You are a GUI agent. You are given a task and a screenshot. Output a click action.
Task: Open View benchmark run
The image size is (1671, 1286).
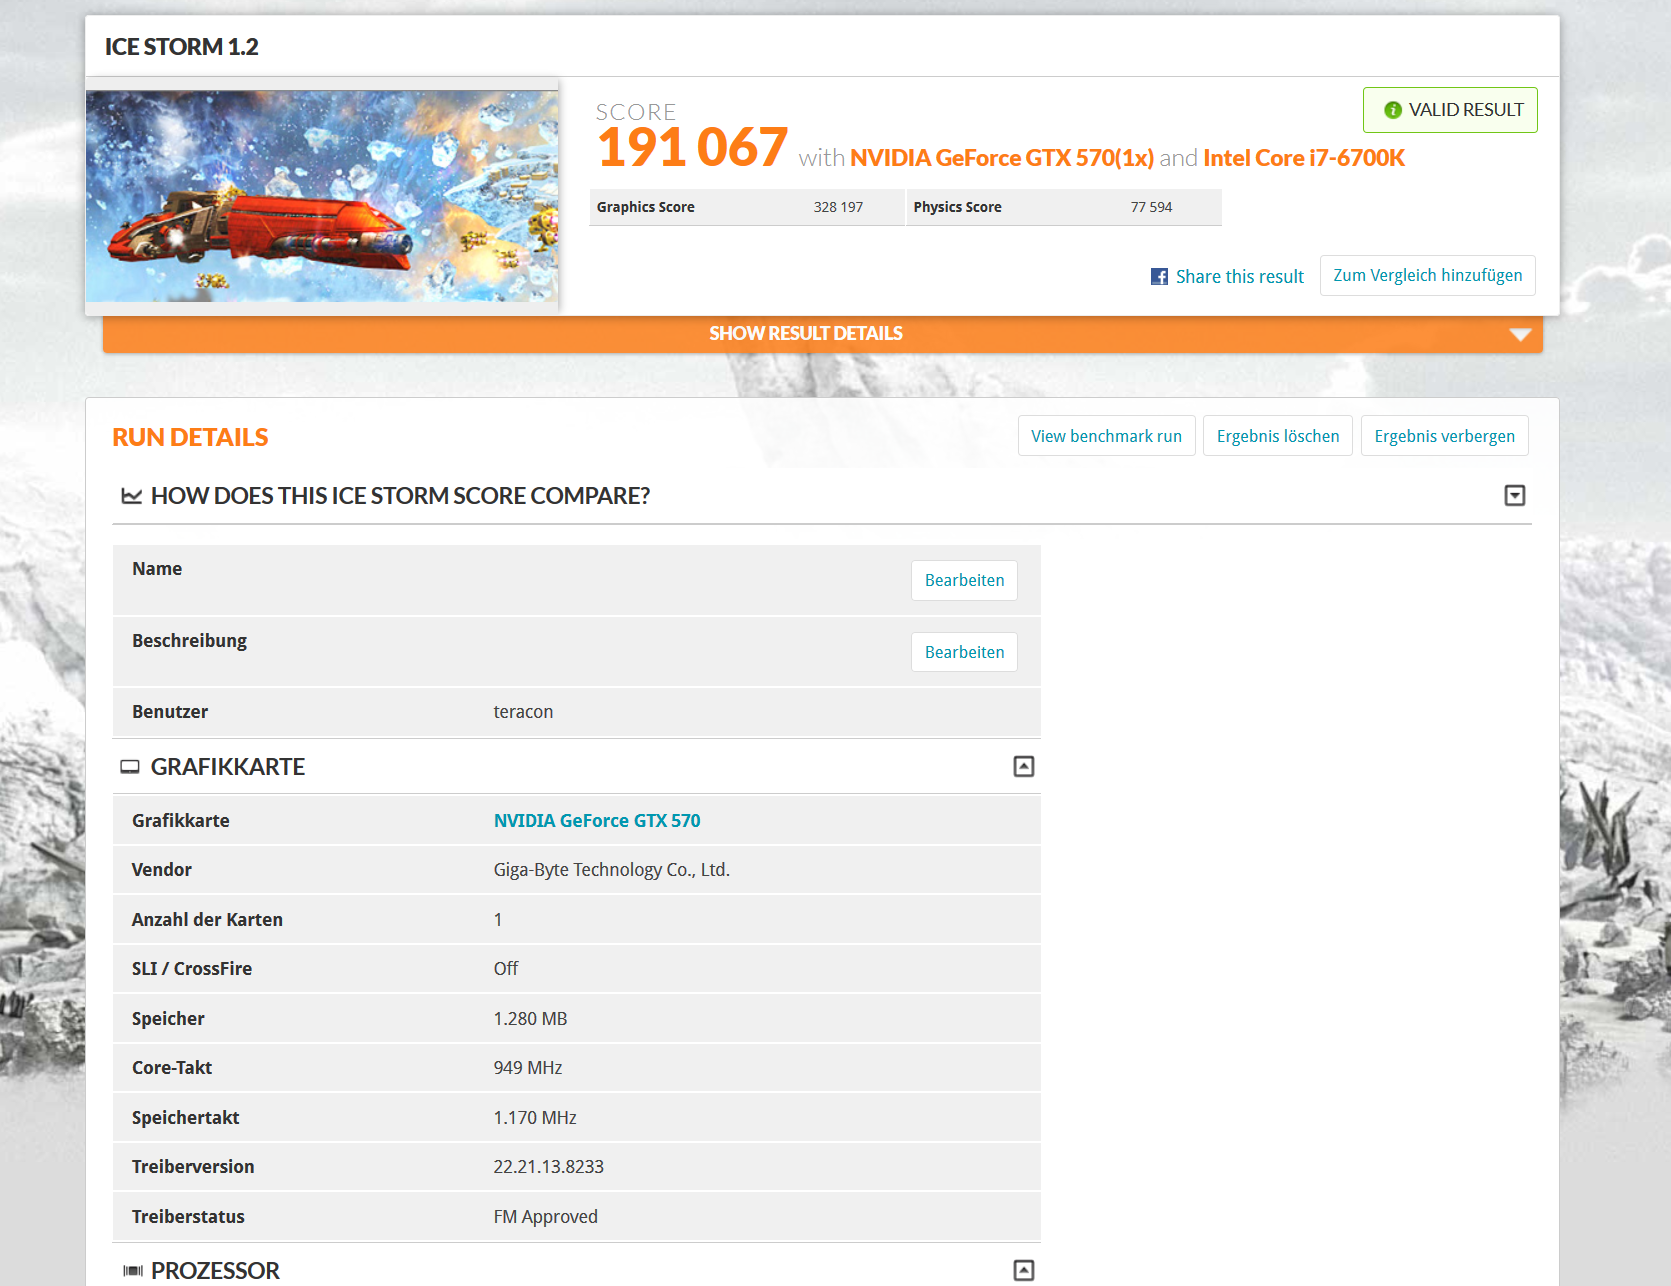coord(1106,436)
